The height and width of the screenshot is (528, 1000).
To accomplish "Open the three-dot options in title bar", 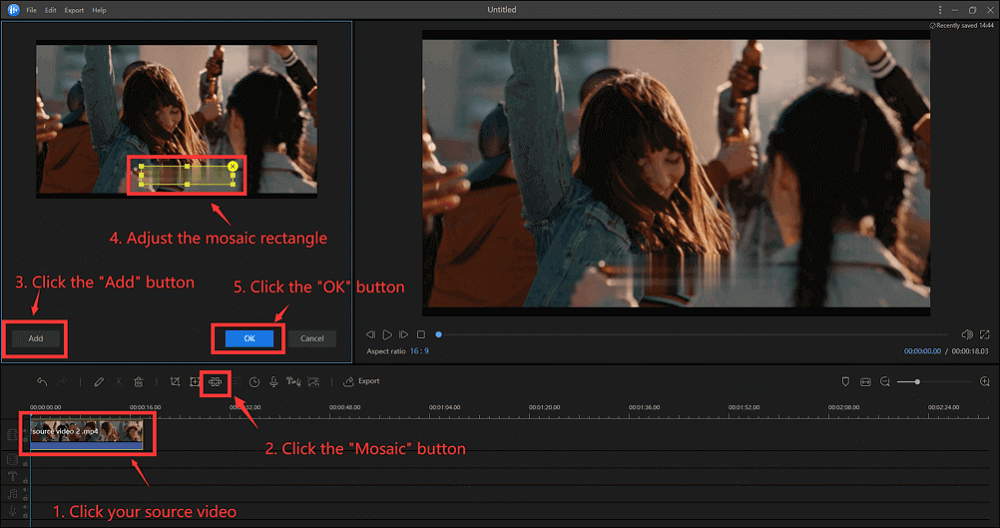I will coord(939,10).
